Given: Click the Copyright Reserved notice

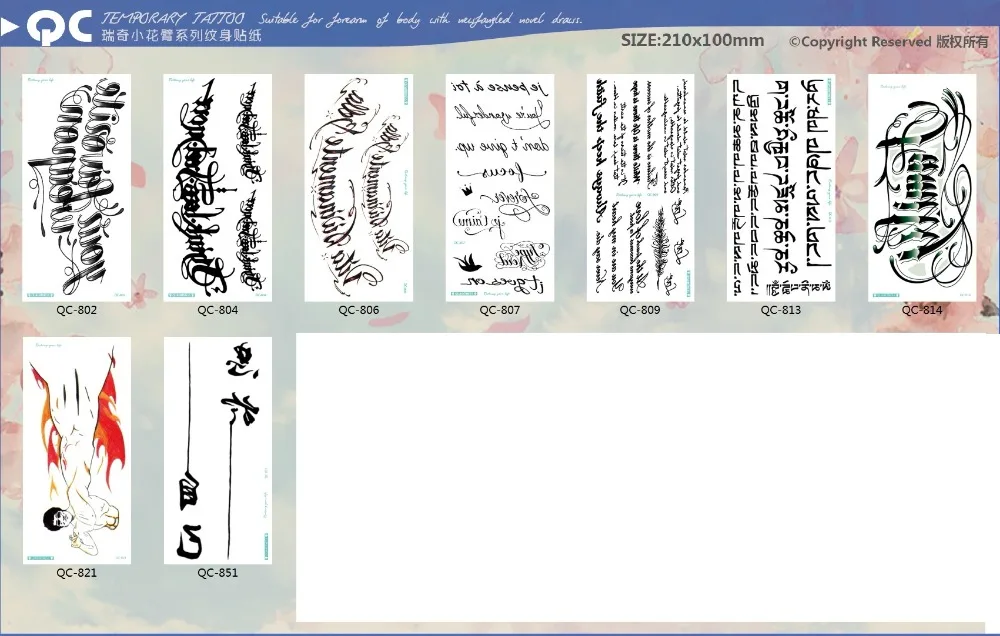Looking at the screenshot, I should (x=888, y=42).
